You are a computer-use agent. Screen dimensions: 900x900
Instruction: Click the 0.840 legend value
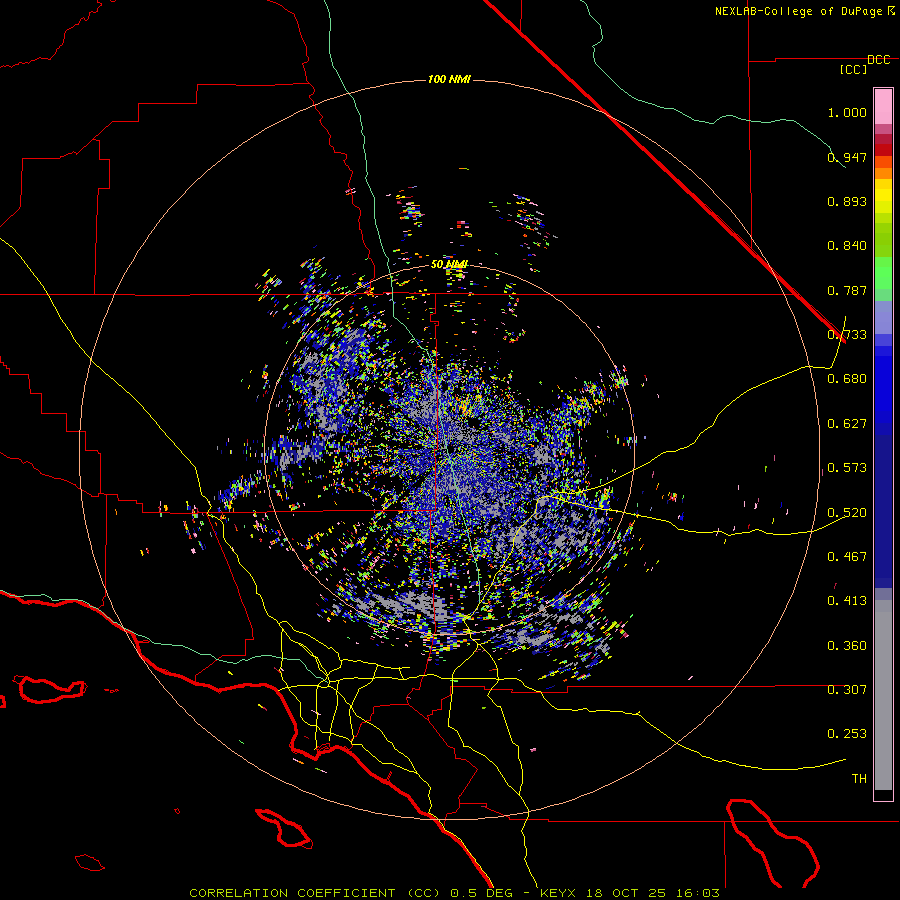point(847,246)
